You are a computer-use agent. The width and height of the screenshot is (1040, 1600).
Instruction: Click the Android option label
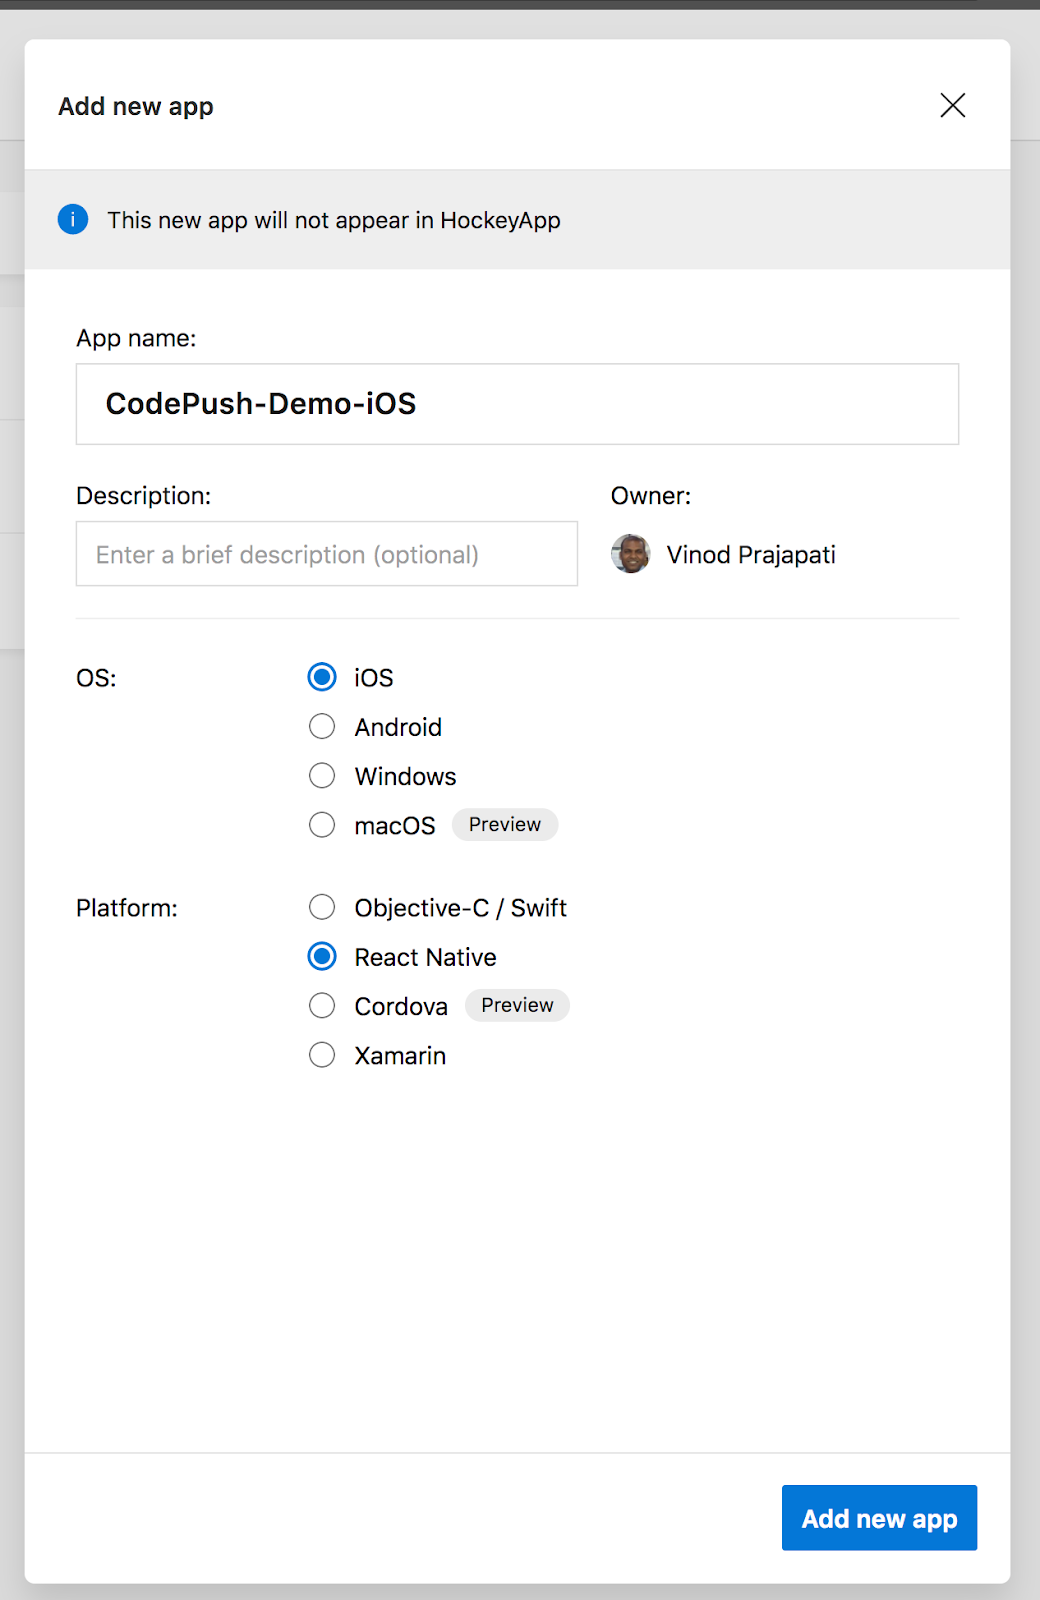(x=398, y=727)
